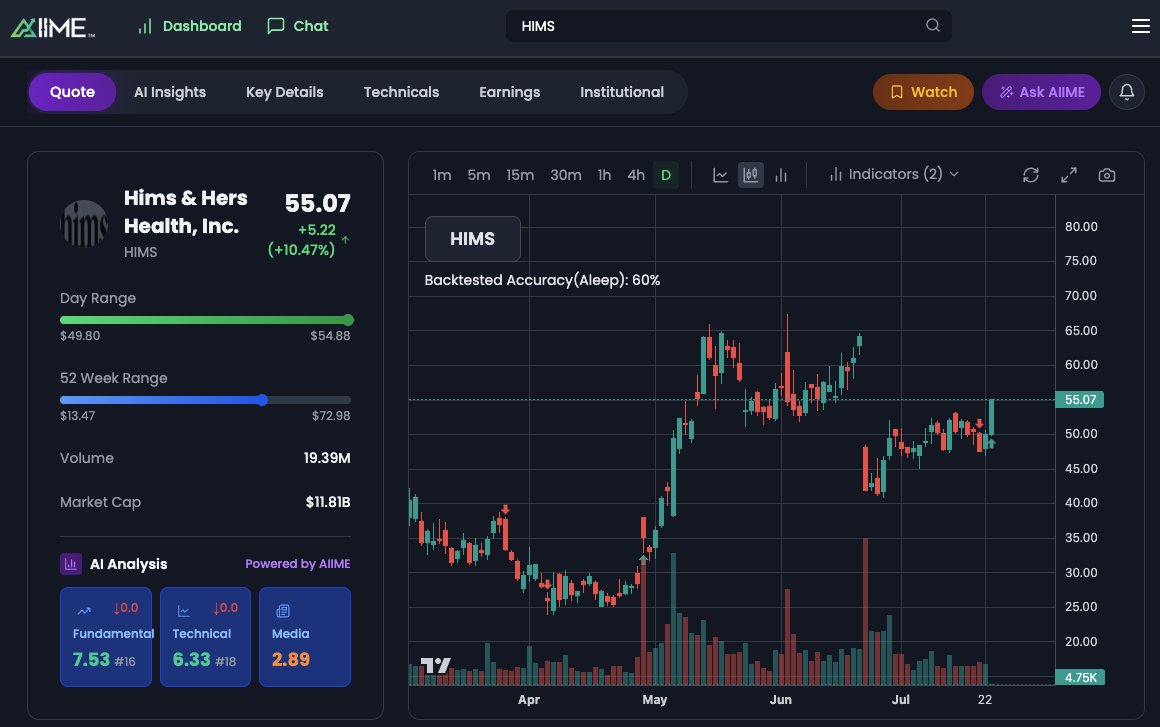Select the 1h chart interval
The image size is (1160, 727).
604,175
